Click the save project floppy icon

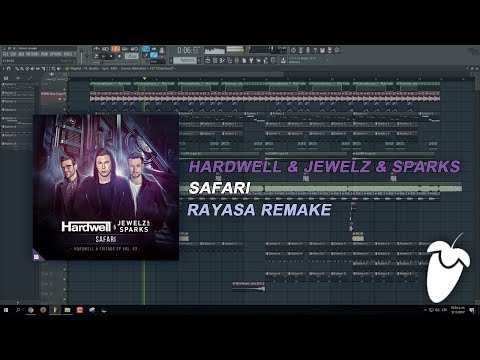point(322,50)
